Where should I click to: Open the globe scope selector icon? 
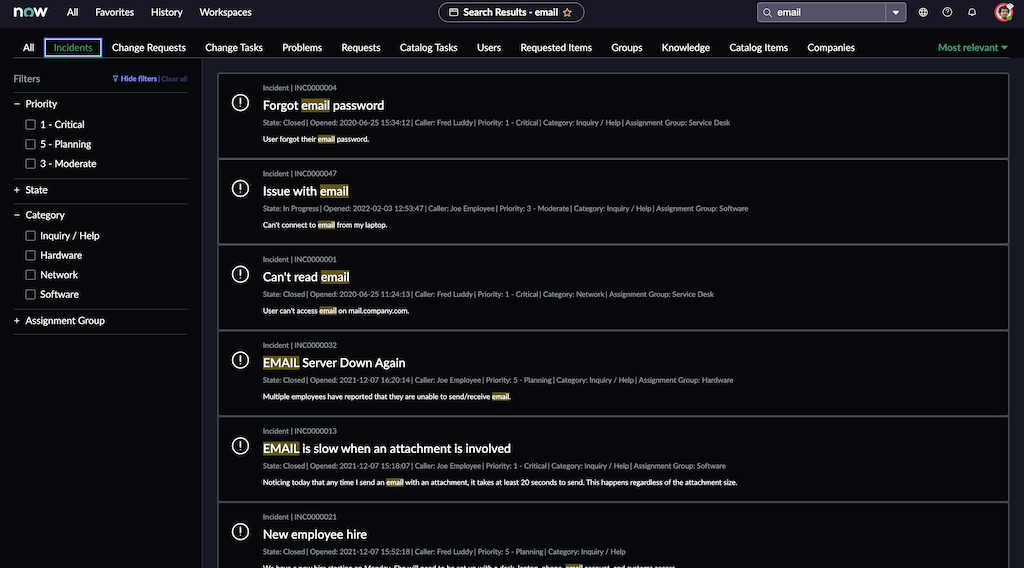tap(923, 12)
